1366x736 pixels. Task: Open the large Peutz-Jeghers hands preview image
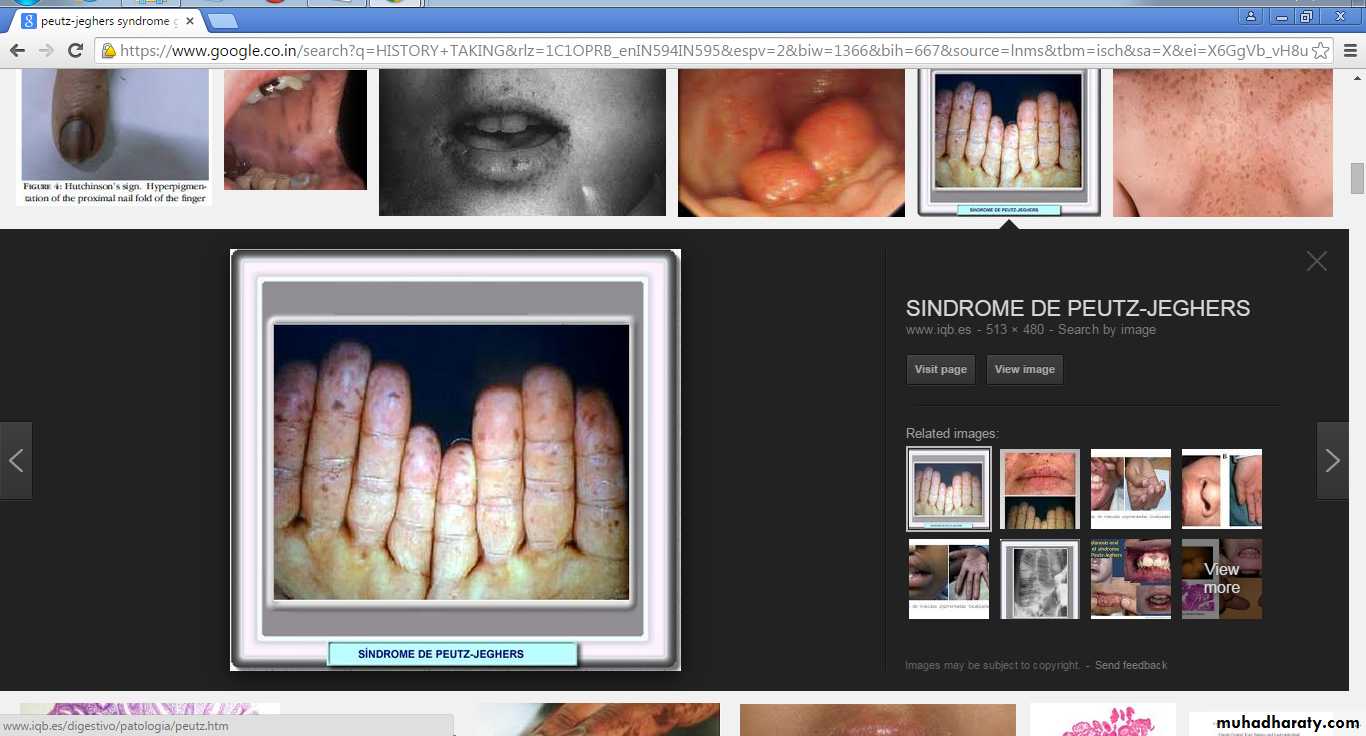point(455,460)
